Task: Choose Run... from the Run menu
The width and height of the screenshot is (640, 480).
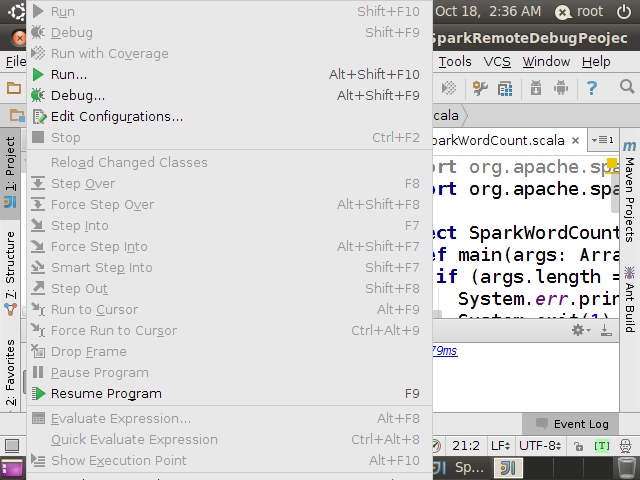Action: 229,75
